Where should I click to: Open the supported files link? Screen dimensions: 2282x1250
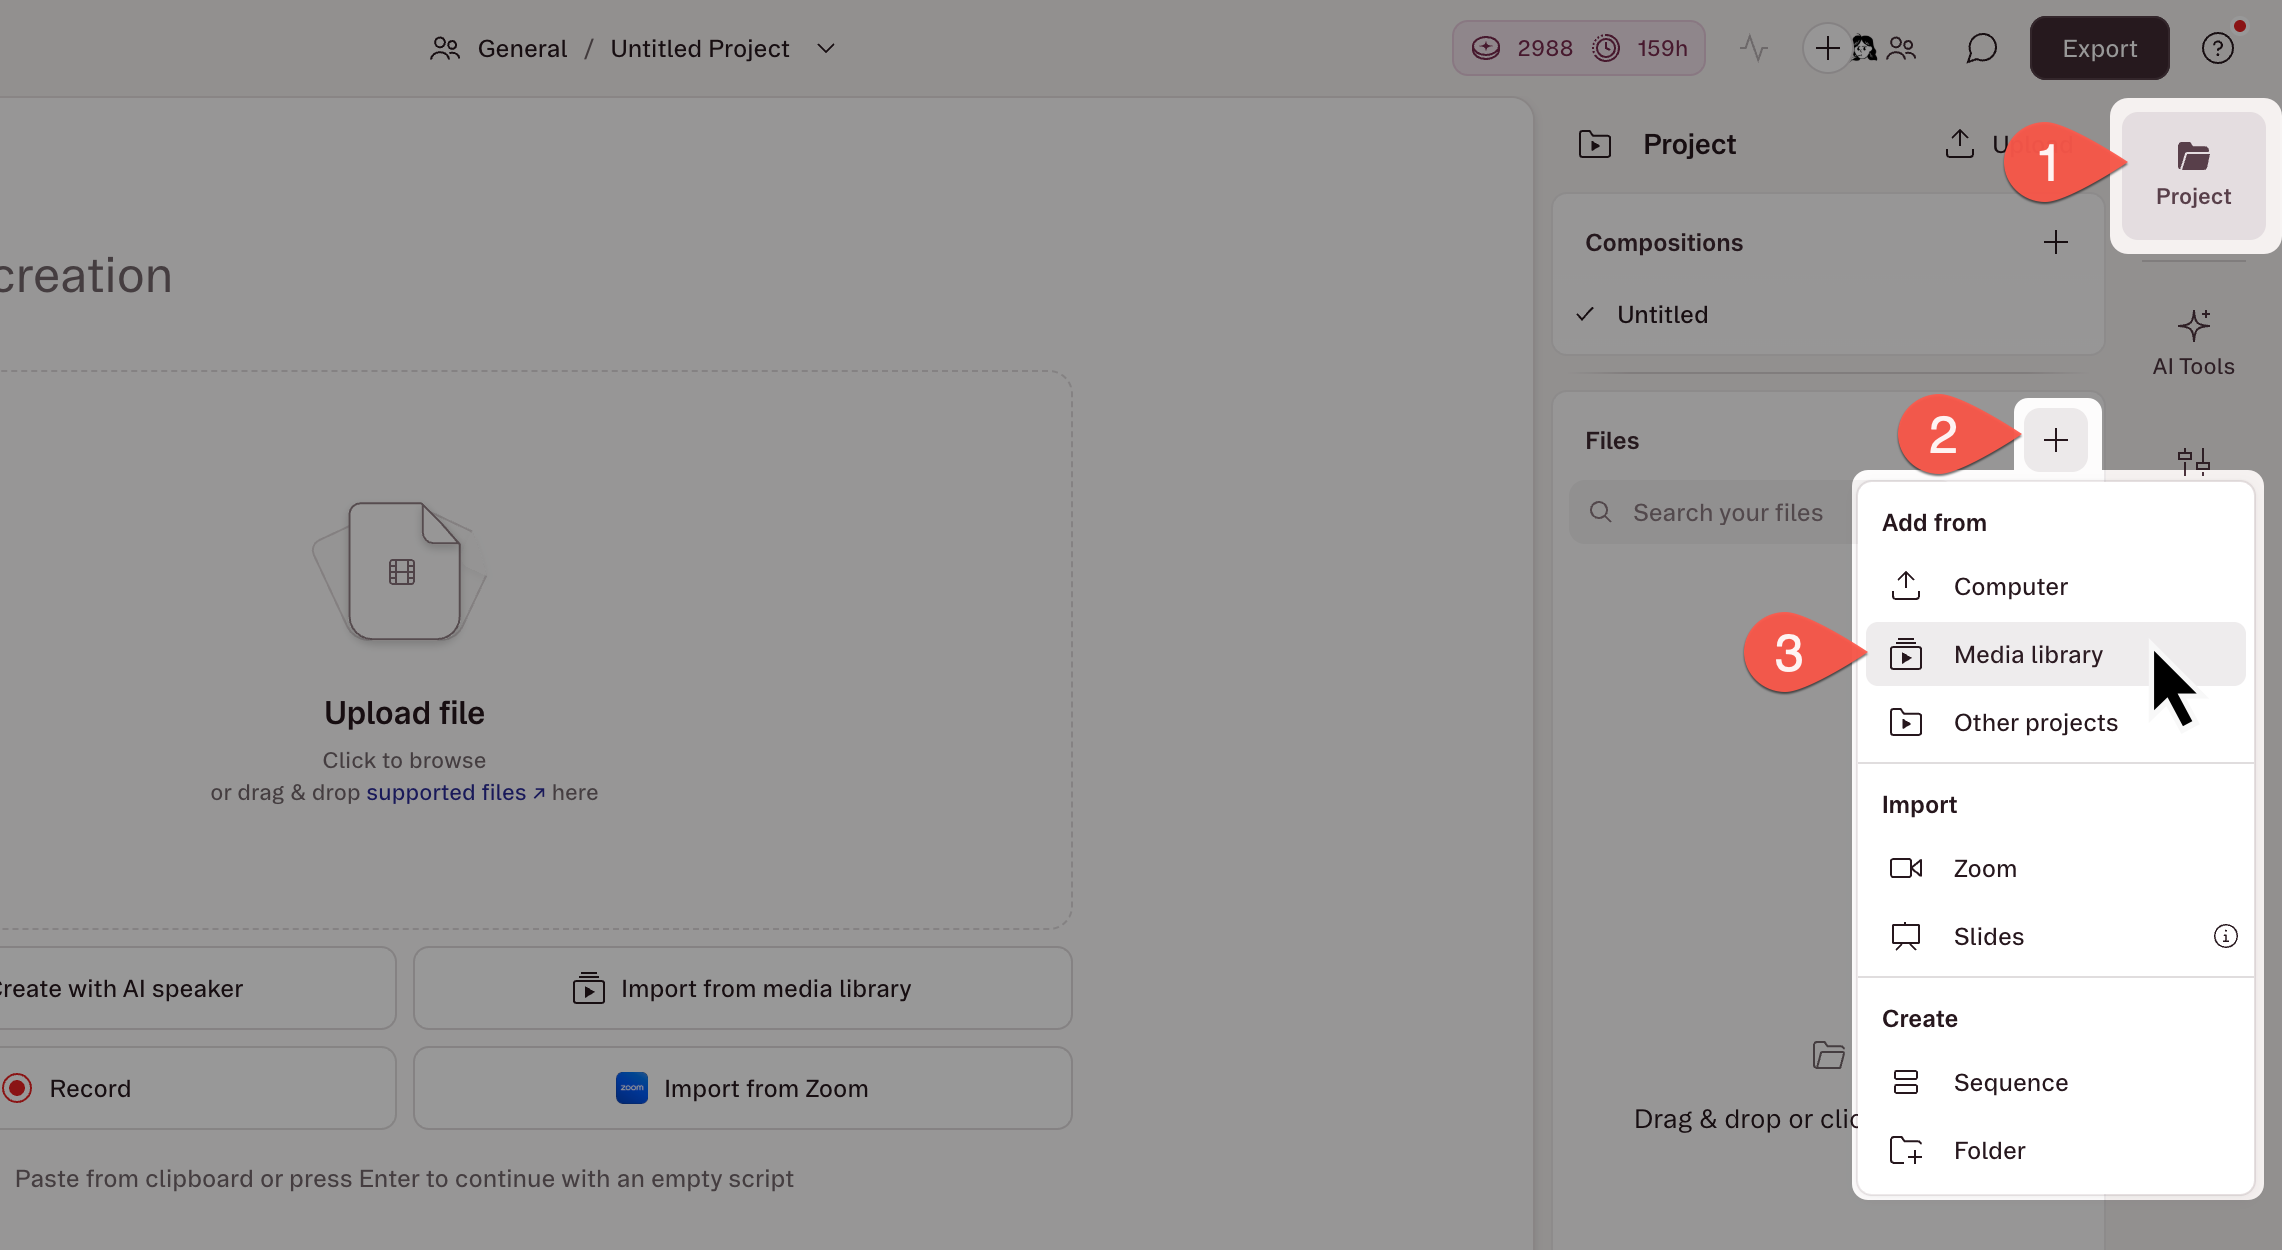tap(455, 792)
